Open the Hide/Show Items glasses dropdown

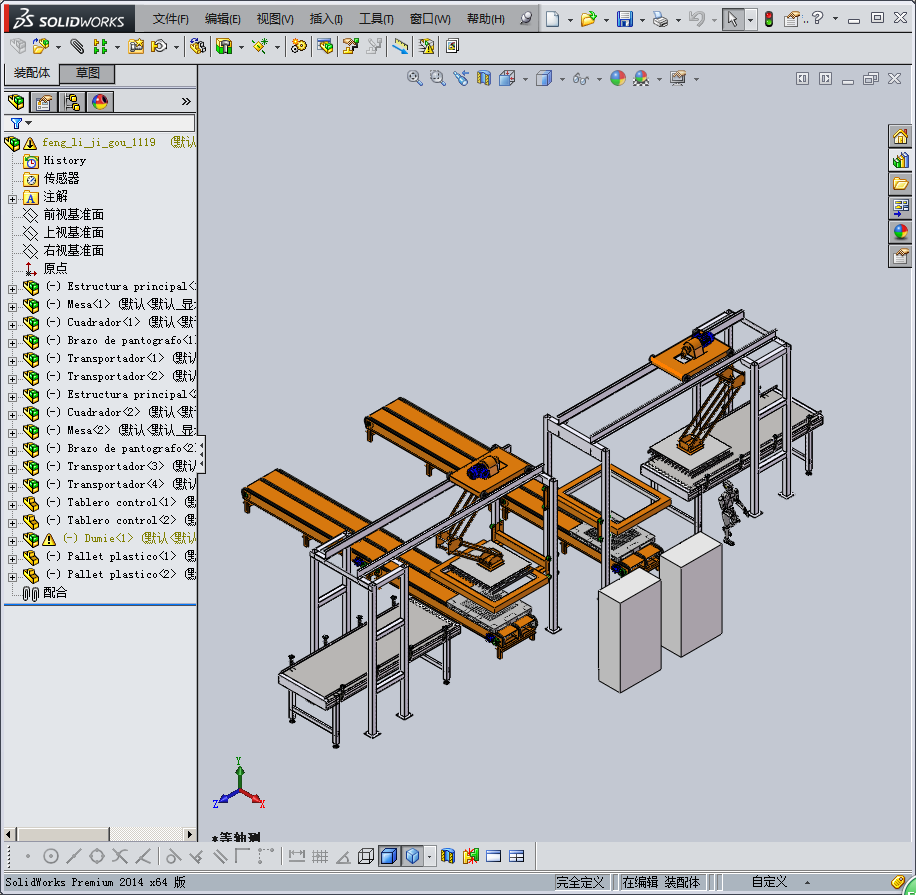[x=583, y=79]
